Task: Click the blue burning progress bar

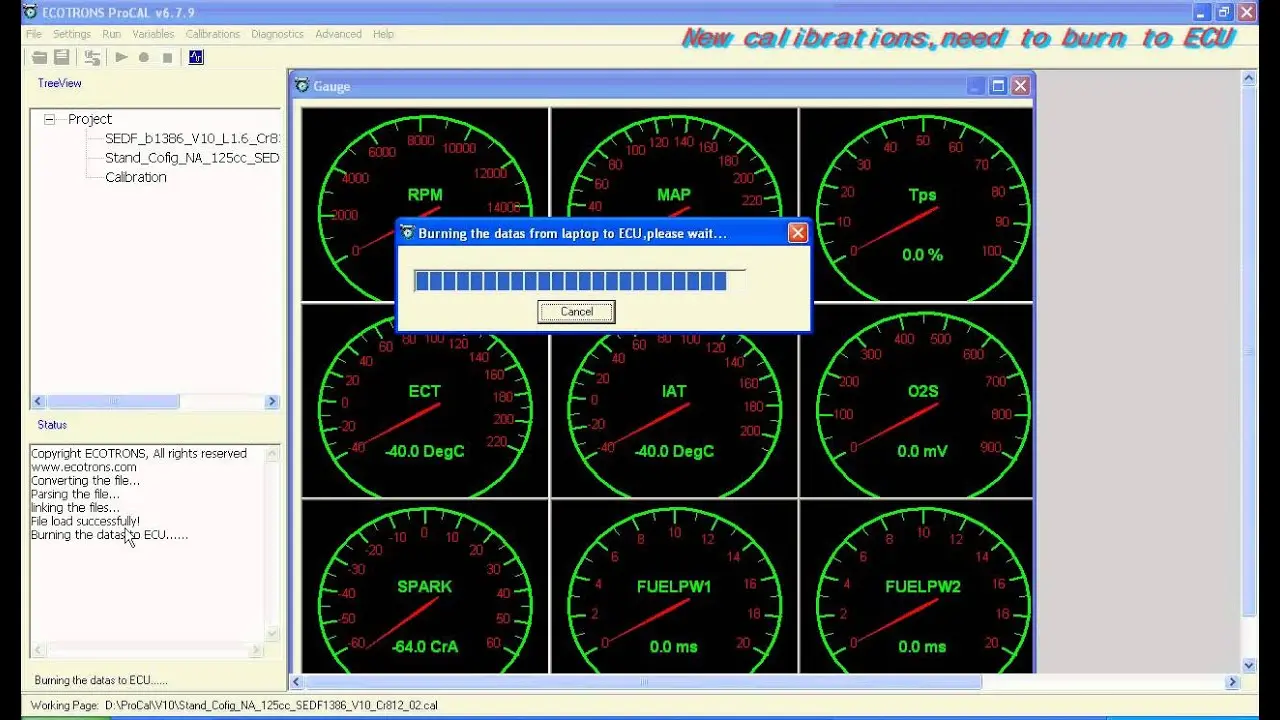Action: (579, 281)
